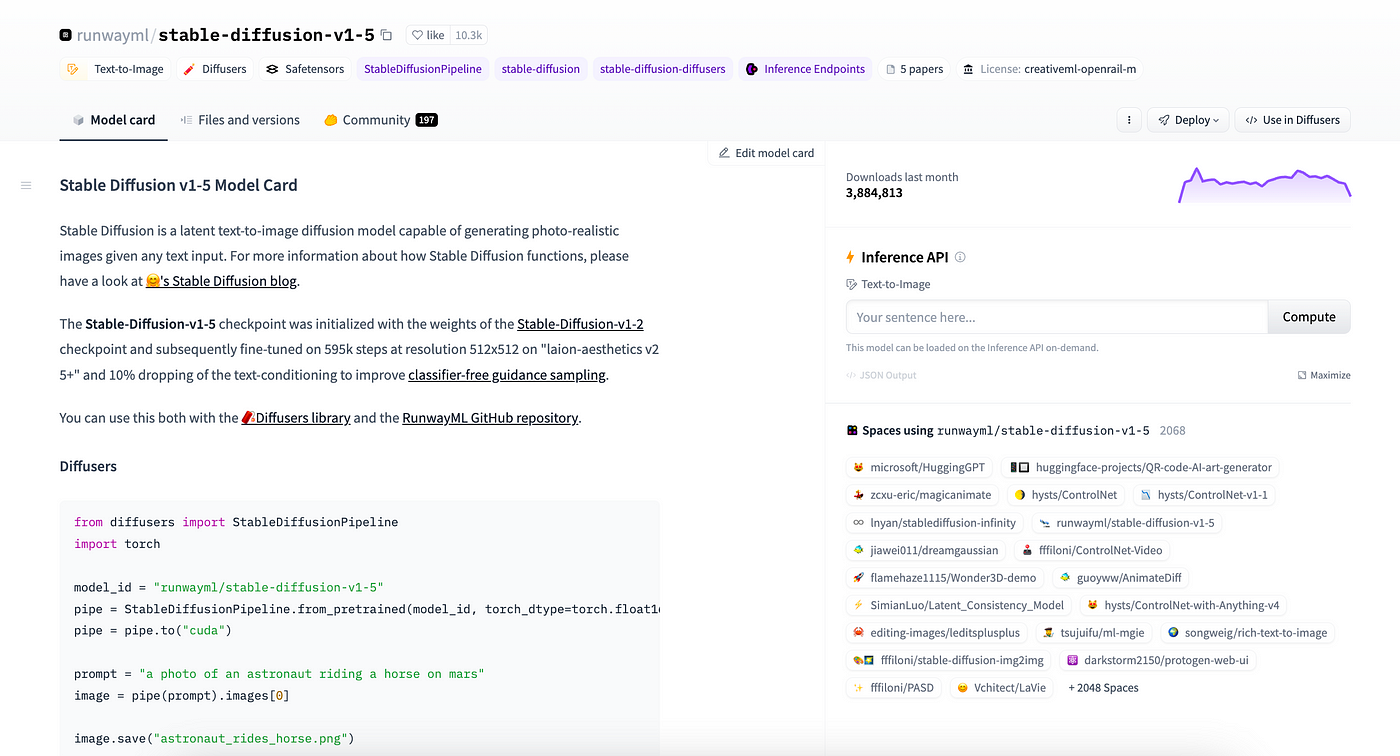
Task: Select the Diffusers tag
Action: click(215, 69)
